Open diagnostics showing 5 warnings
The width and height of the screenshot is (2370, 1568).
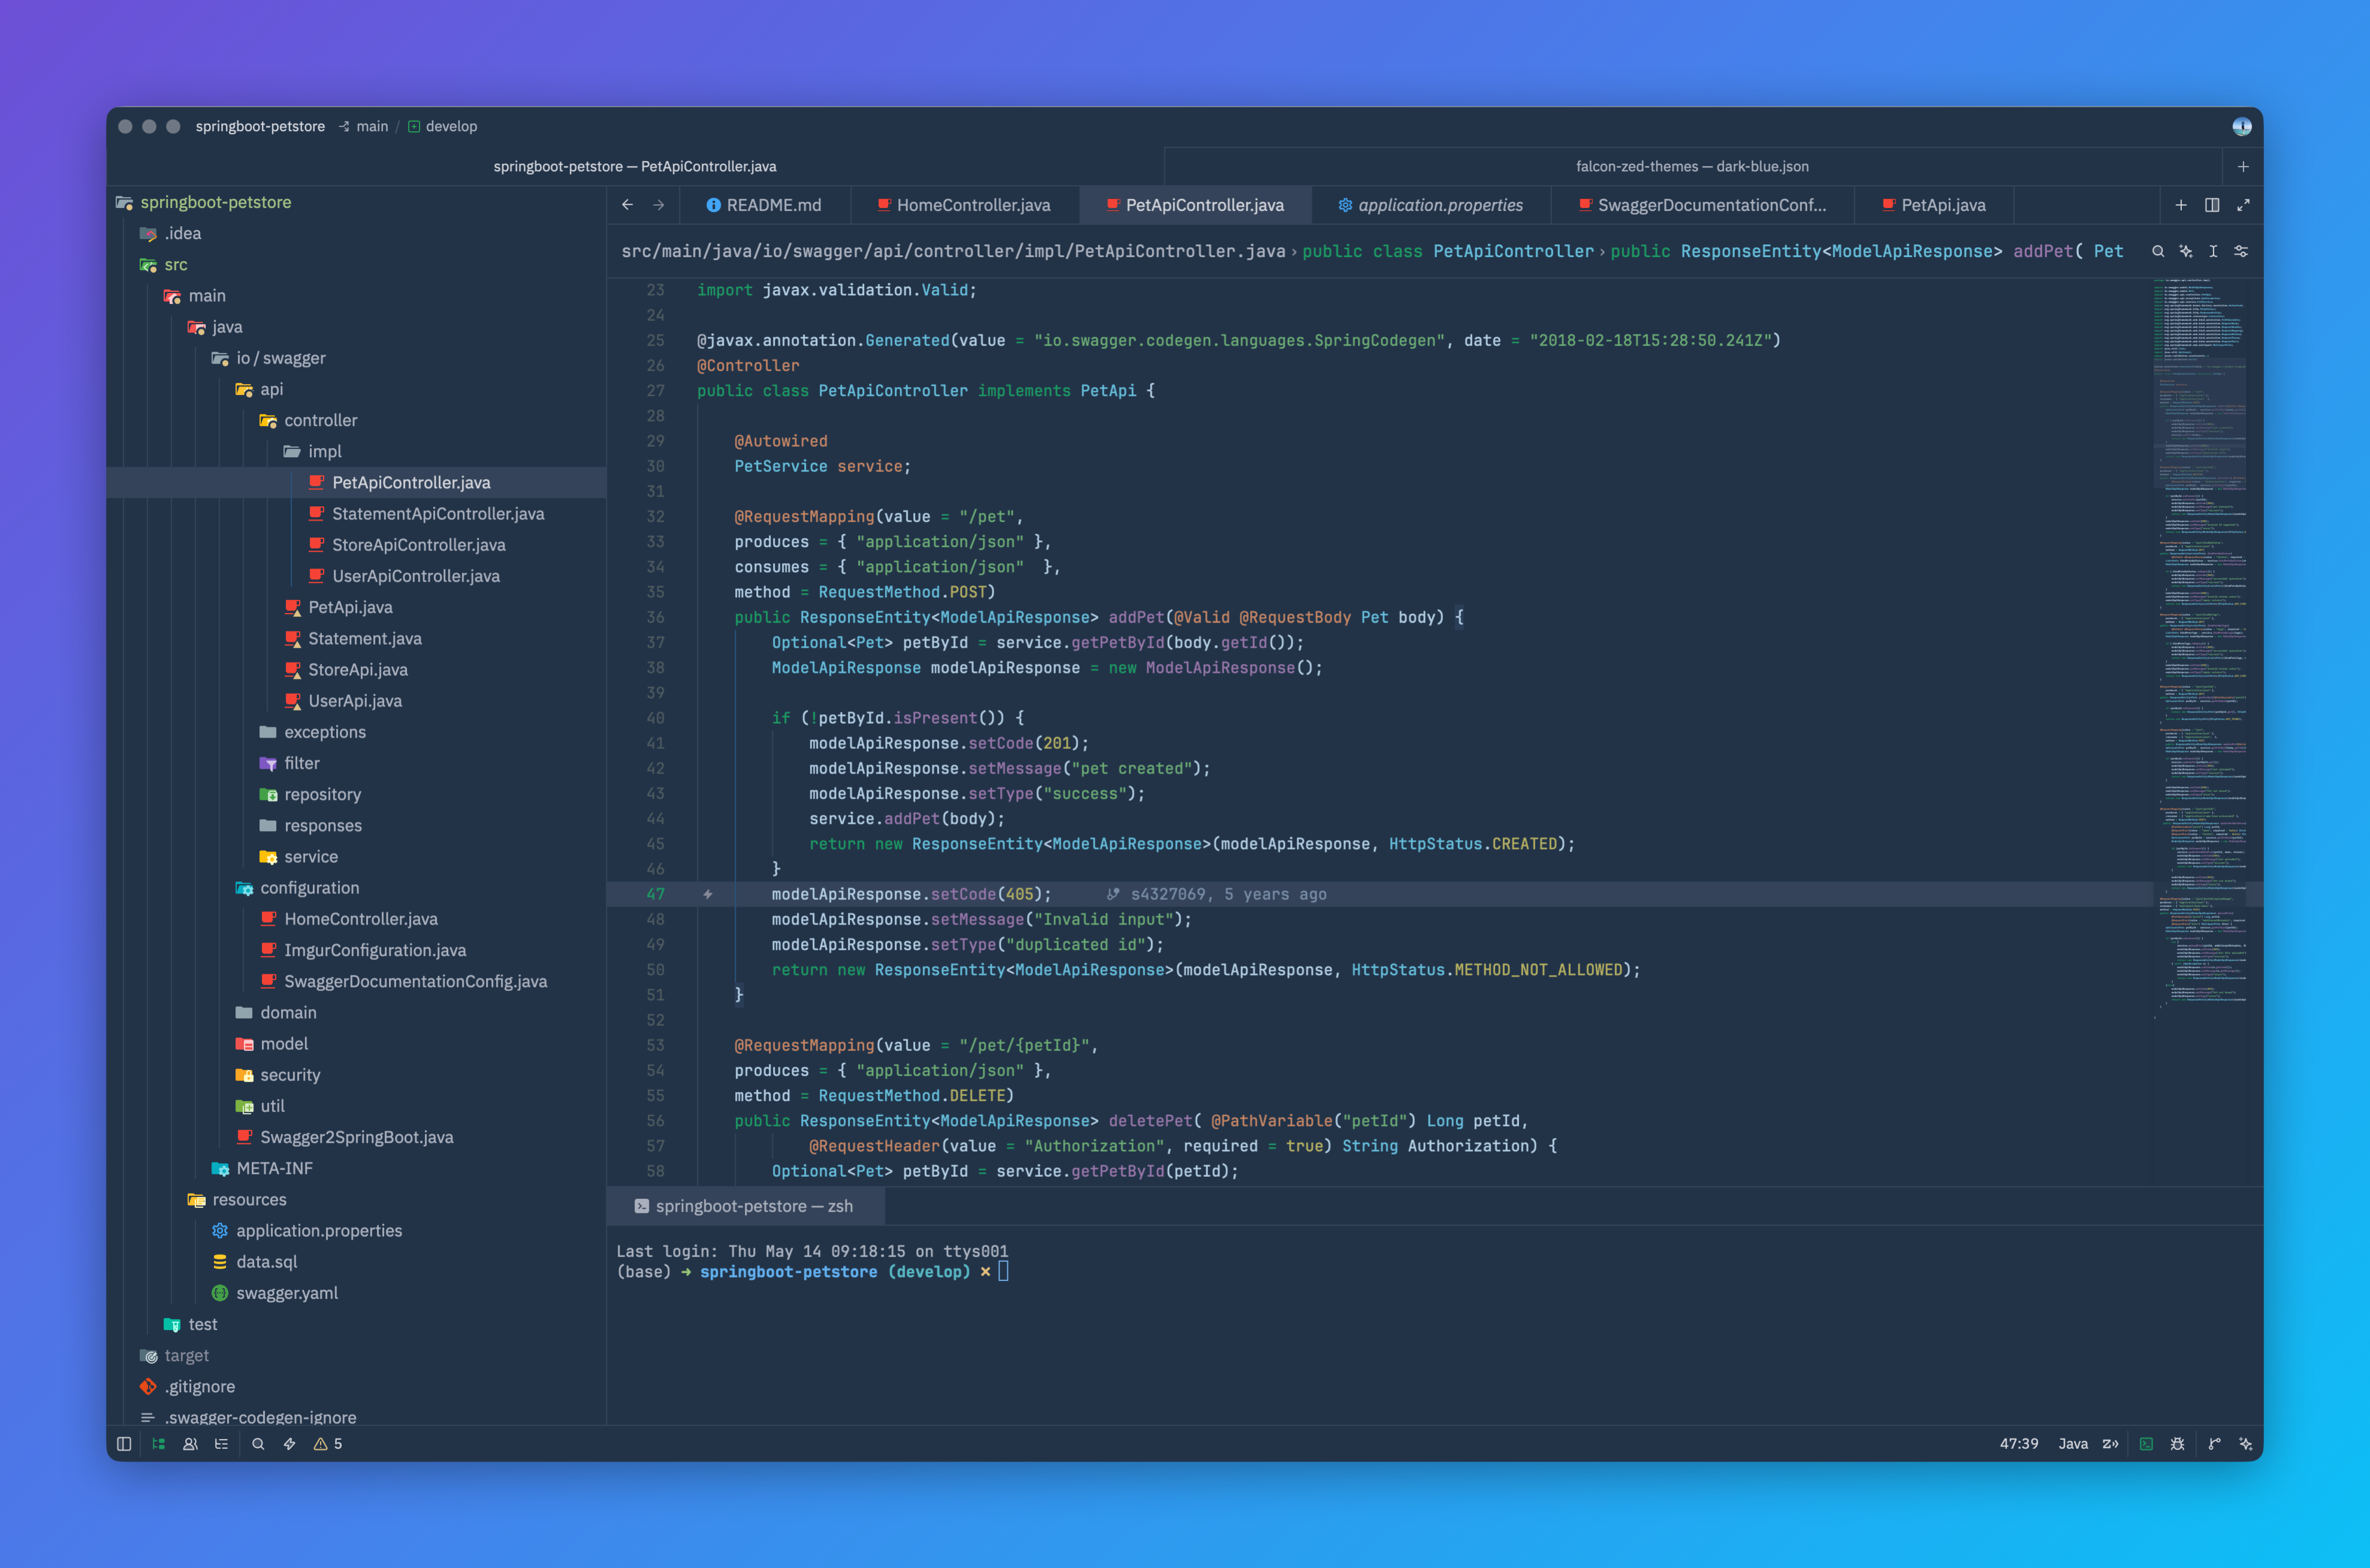[328, 1443]
